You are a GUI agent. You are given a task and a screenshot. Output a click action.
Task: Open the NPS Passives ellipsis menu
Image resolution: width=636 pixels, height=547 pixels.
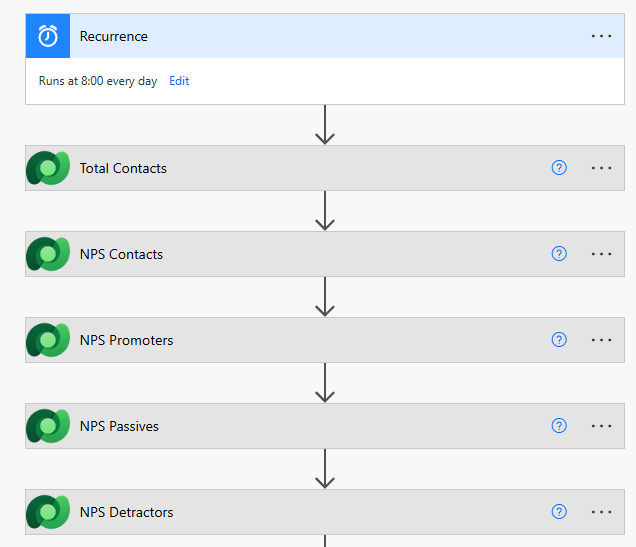point(601,426)
